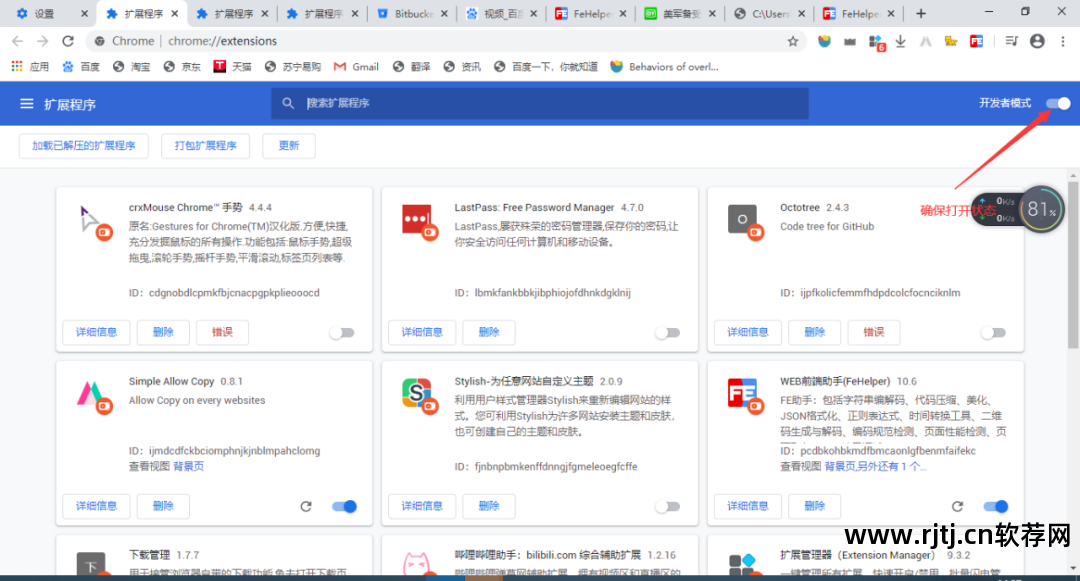The image size is (1080, 581).
Task: Click the search magnifier icon
Action: click(x=288, y=103)
